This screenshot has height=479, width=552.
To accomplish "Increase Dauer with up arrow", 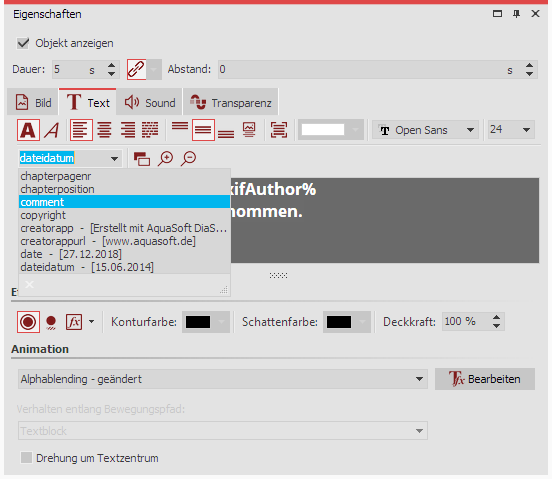I will point(112,65).
